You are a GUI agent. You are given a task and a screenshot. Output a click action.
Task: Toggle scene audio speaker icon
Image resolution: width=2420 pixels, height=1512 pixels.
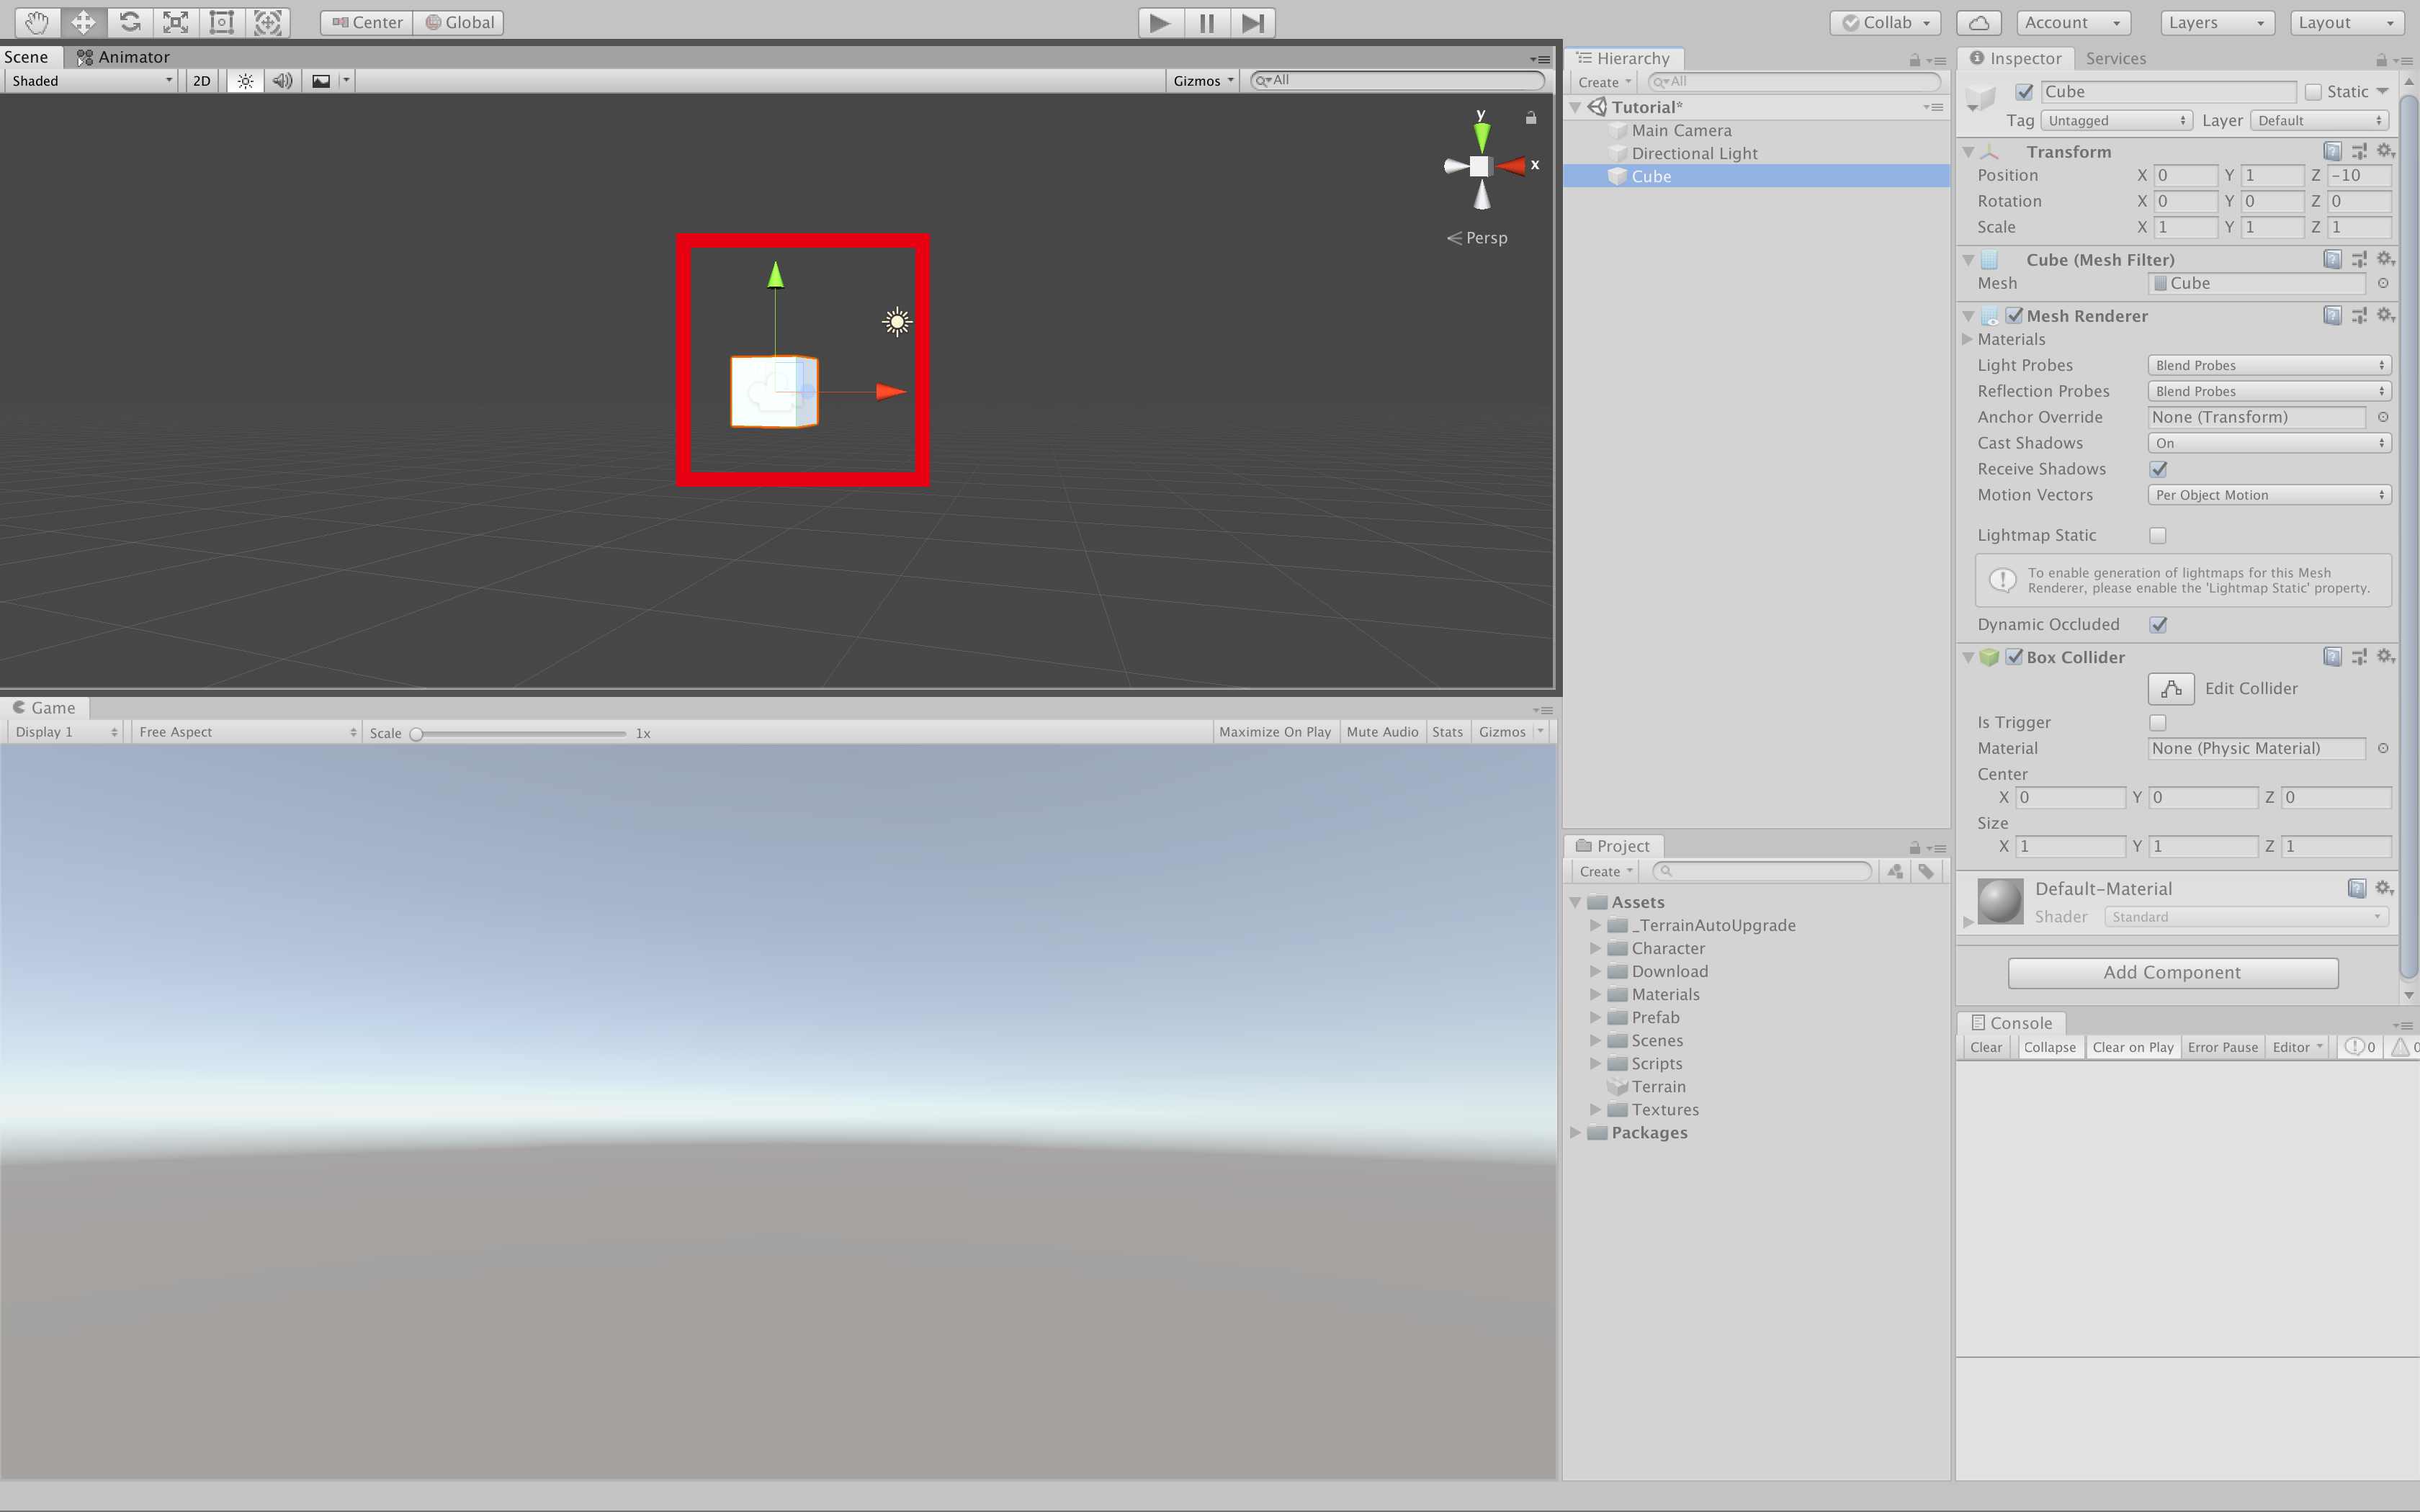click(x=282, y=81)
